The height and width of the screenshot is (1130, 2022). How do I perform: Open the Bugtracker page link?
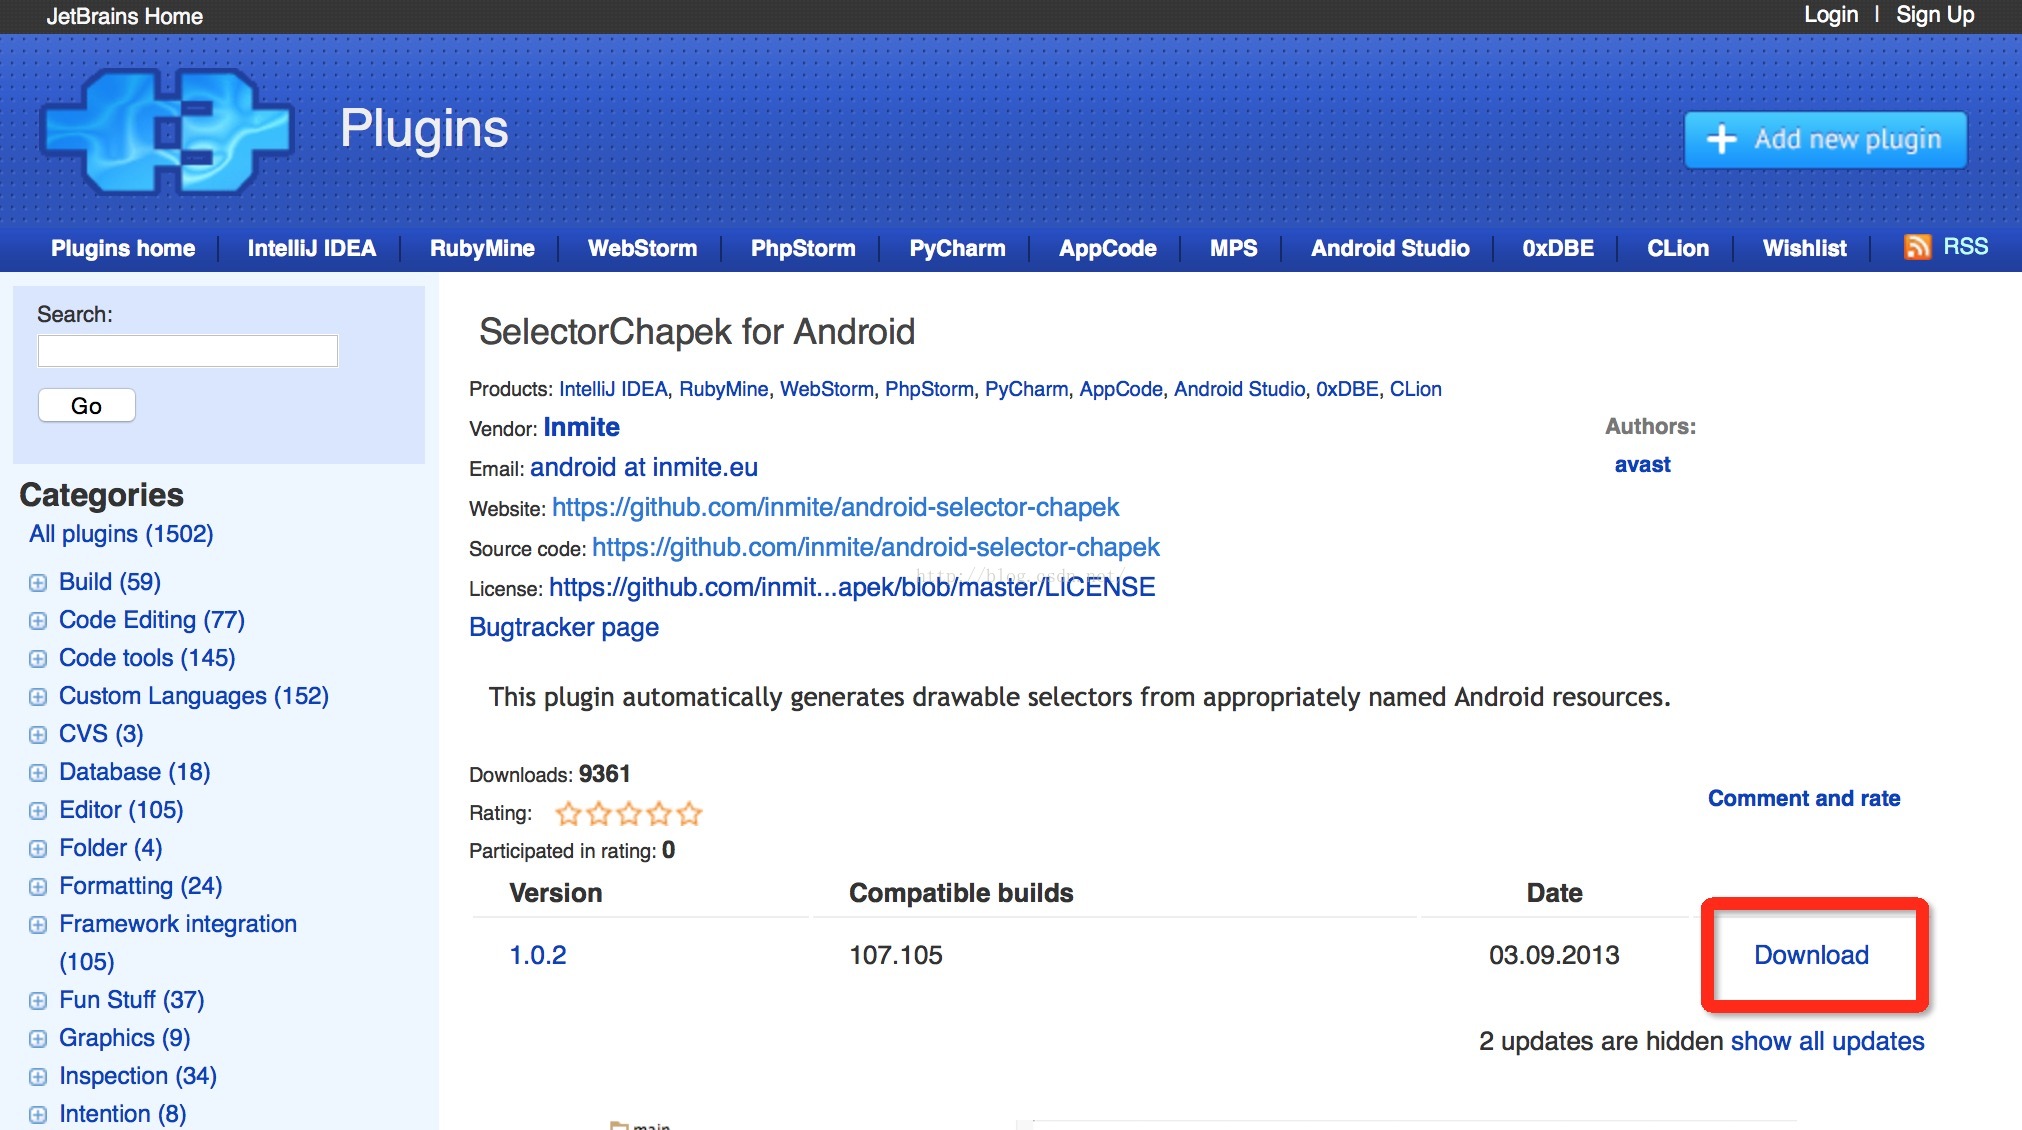click(564, 627)
